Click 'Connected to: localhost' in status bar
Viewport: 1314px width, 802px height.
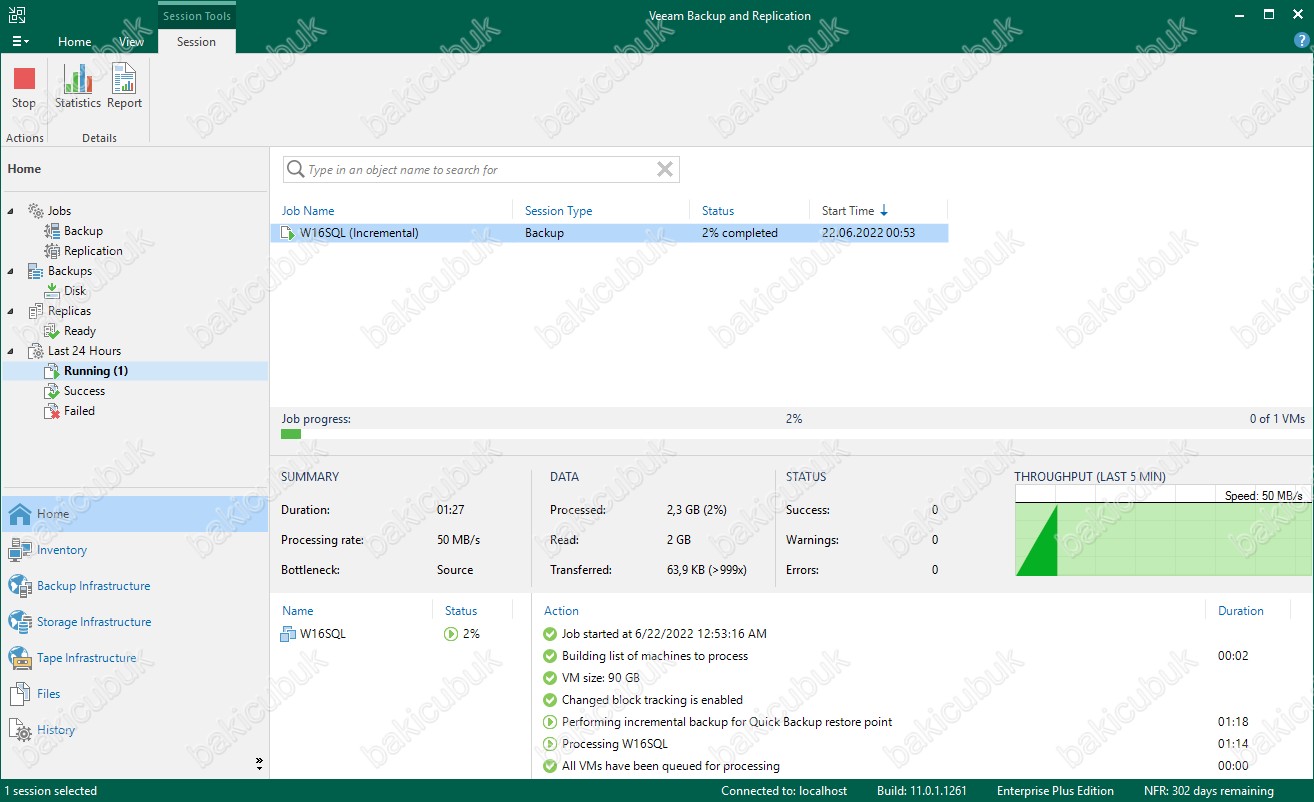(x=784, y=791)
